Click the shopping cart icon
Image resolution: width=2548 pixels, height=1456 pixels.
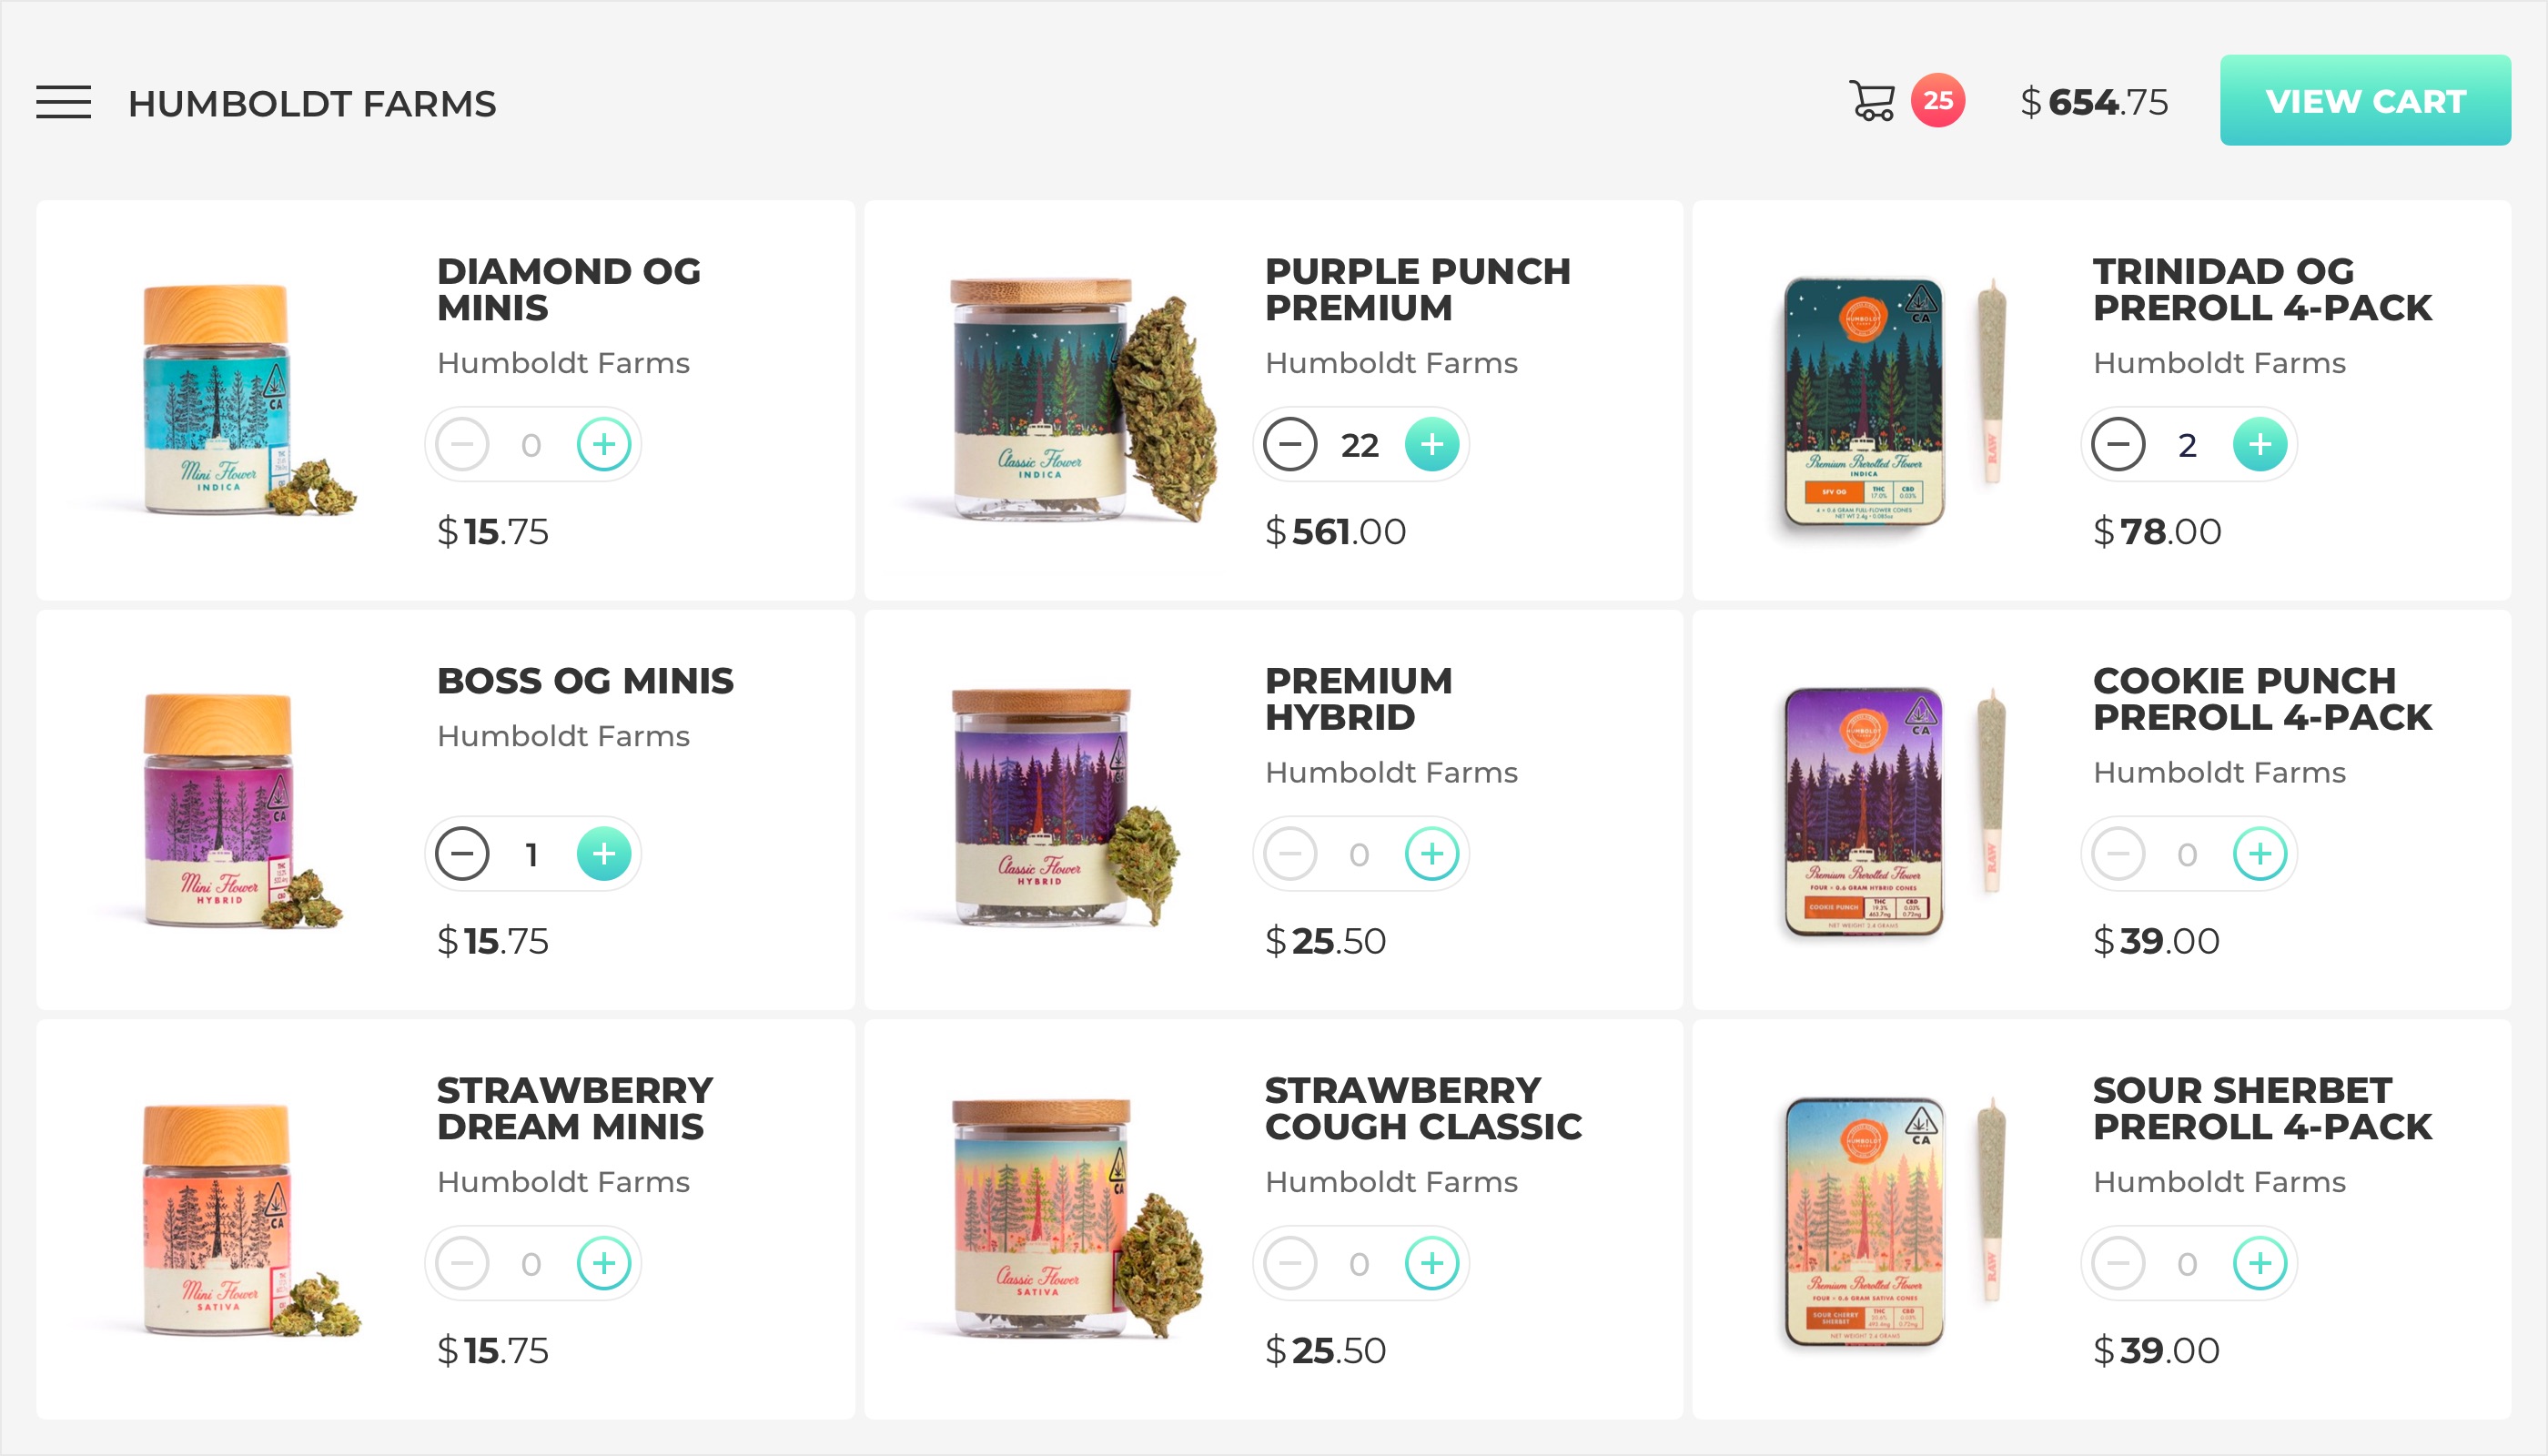tap(1871, 101)
